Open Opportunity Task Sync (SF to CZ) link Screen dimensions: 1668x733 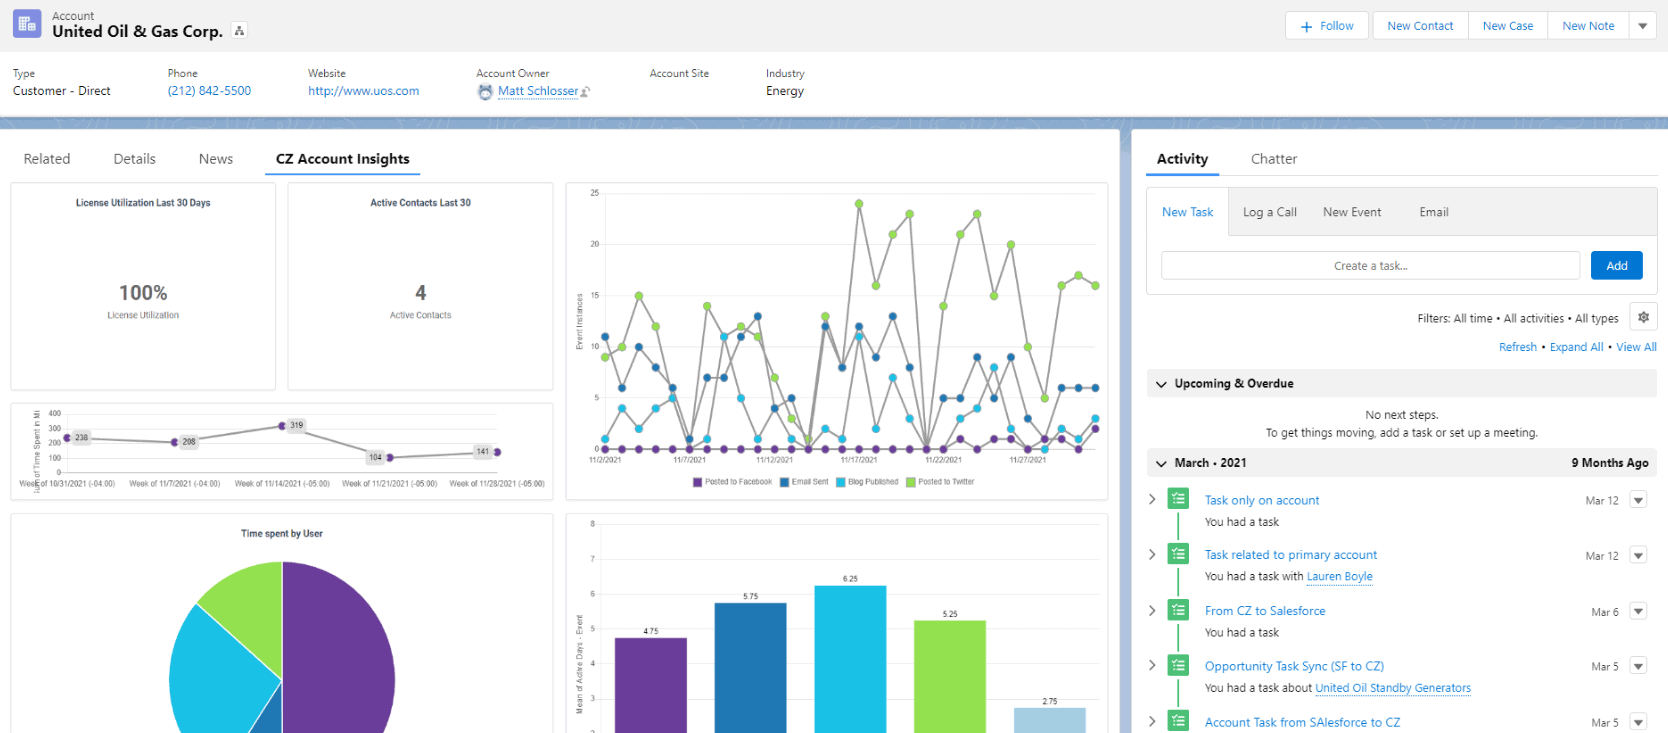point(1294,666)
